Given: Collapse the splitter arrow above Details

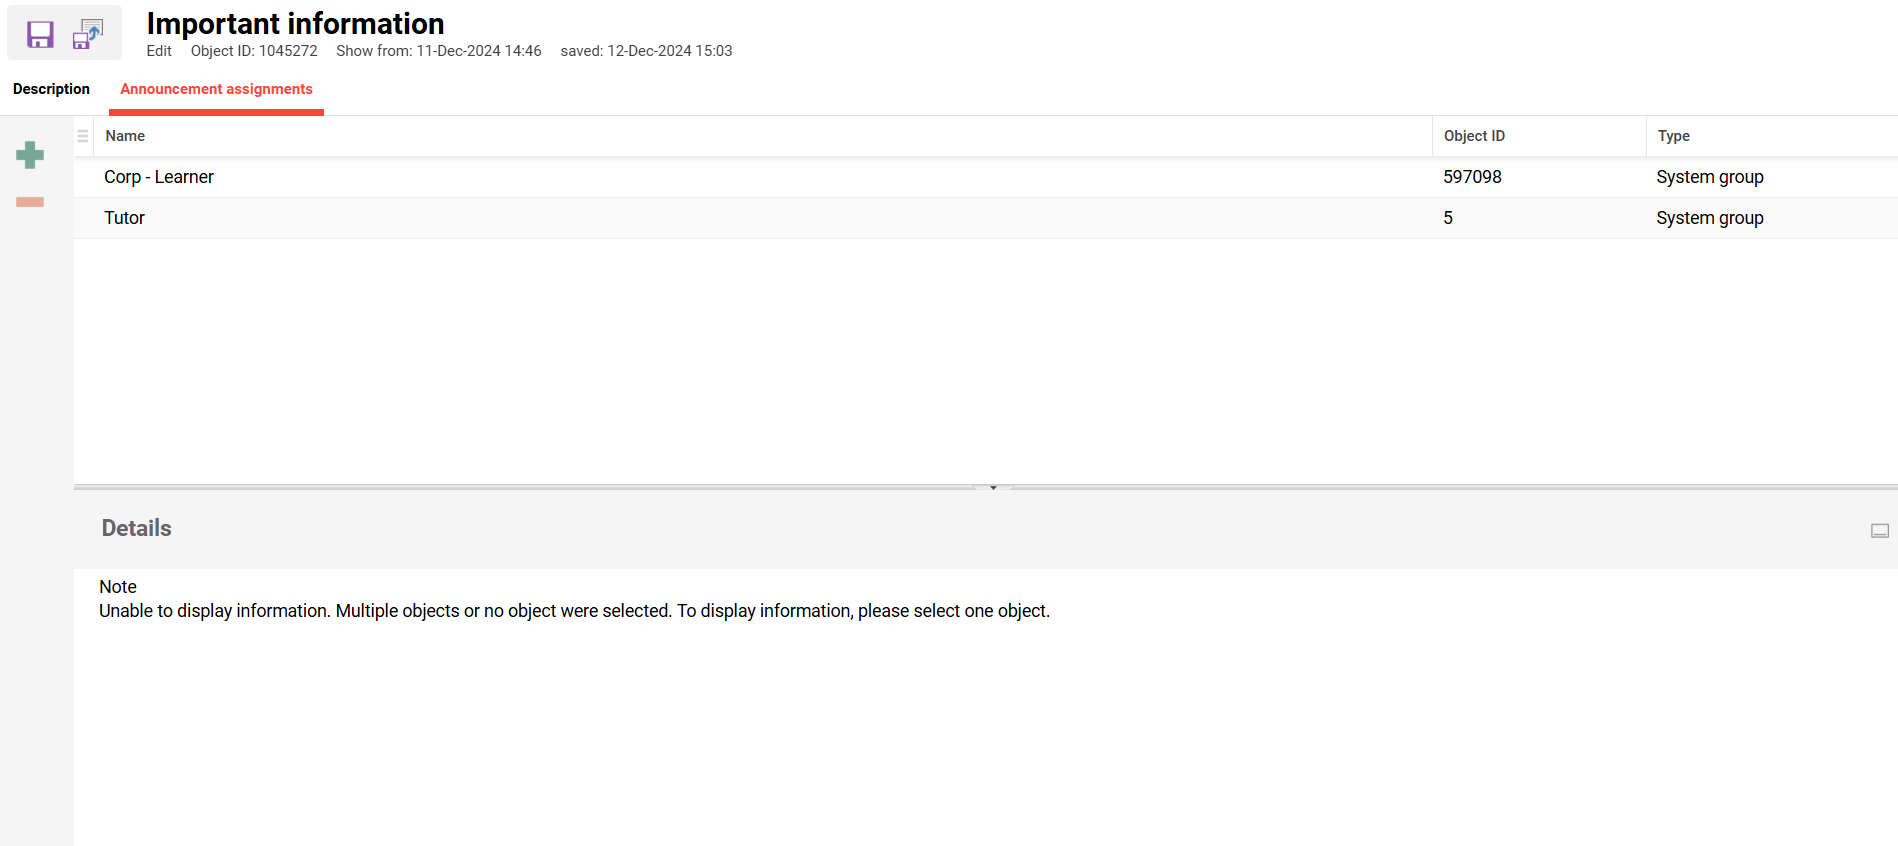Looking at the screenshot, I should (993, 487).
